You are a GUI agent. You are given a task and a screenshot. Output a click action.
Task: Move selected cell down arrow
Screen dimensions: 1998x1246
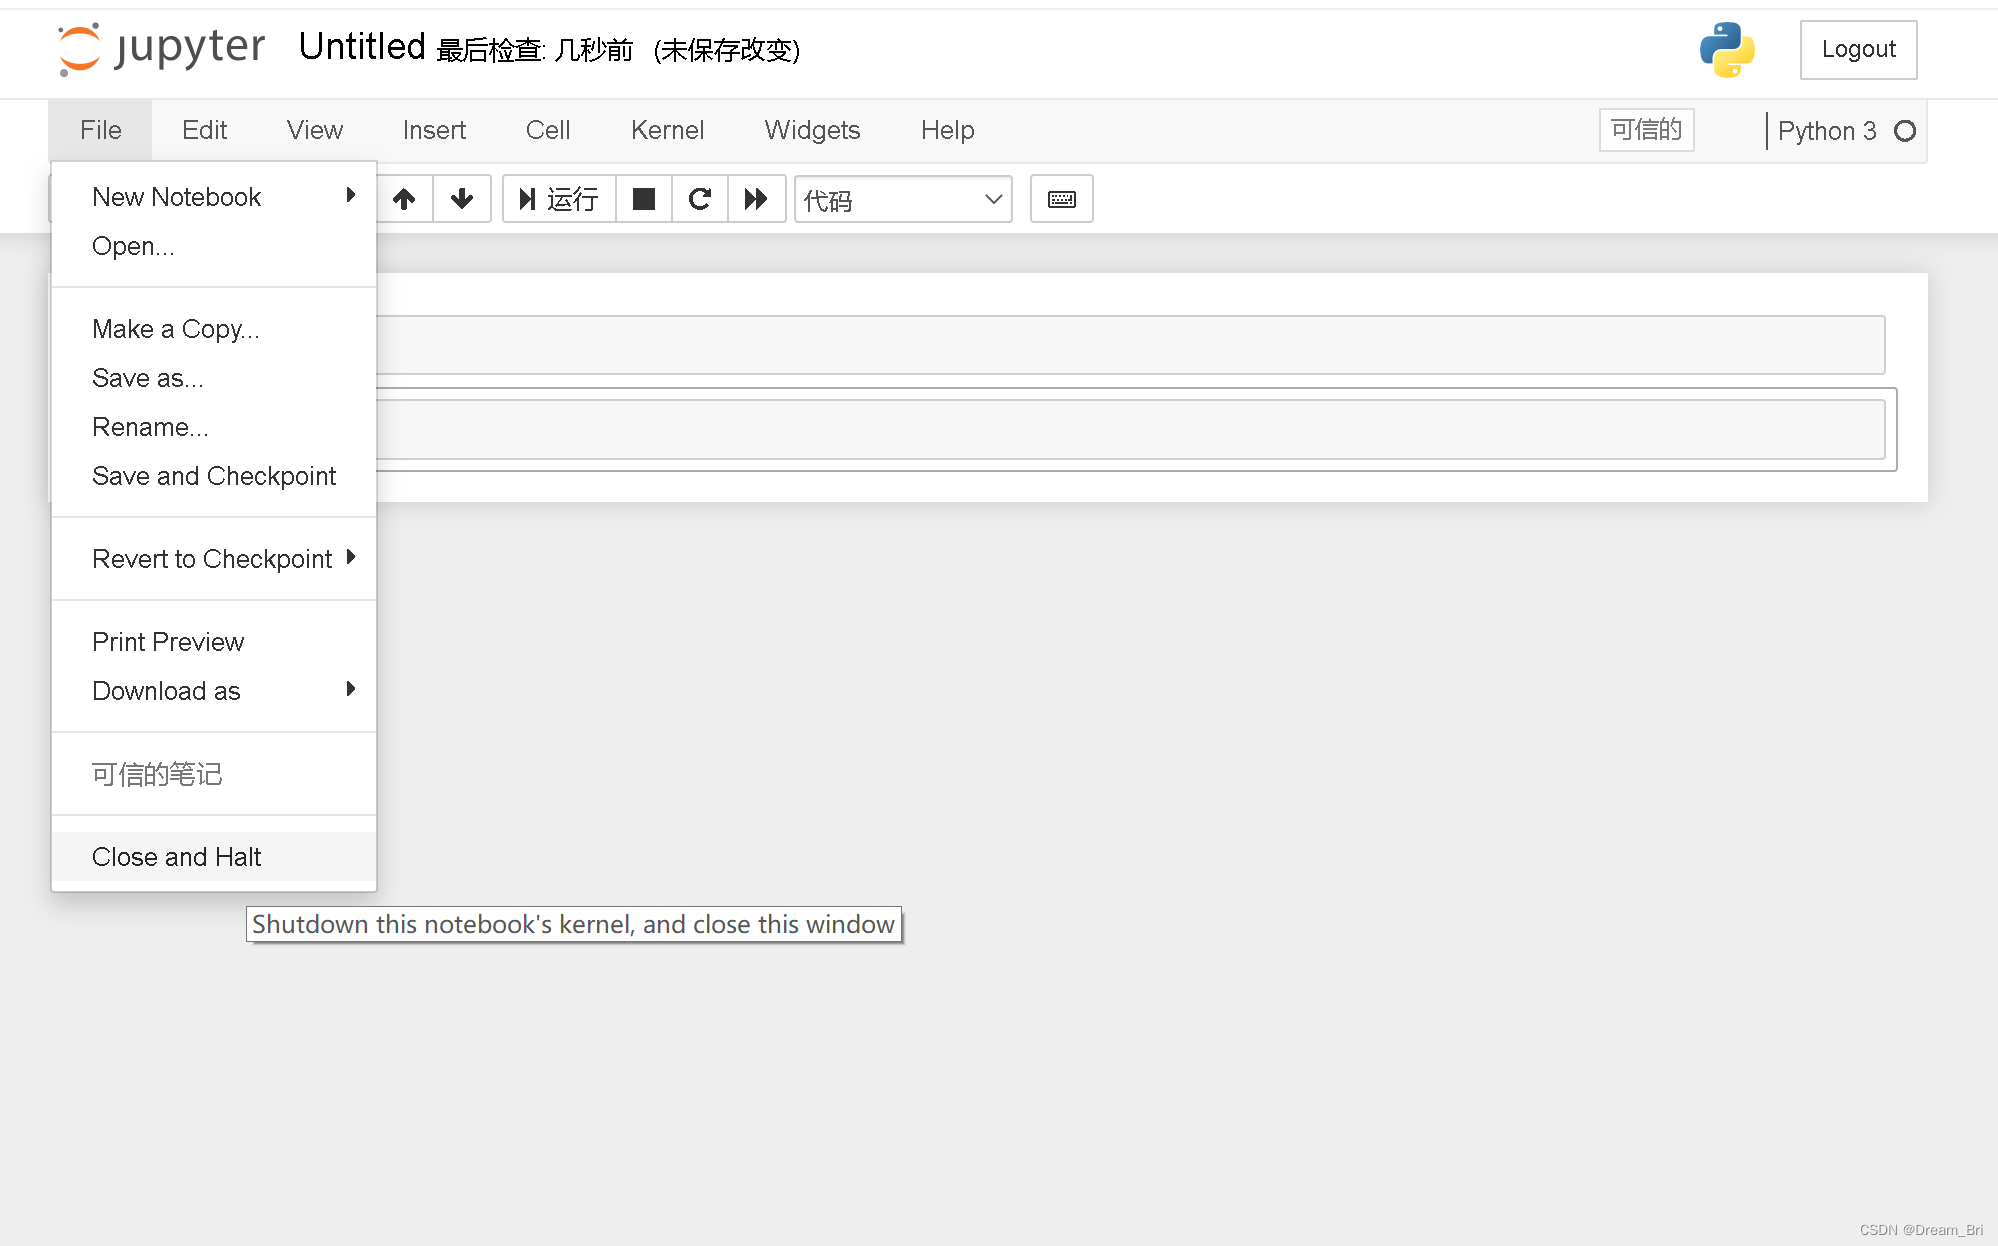click(461, 199)
